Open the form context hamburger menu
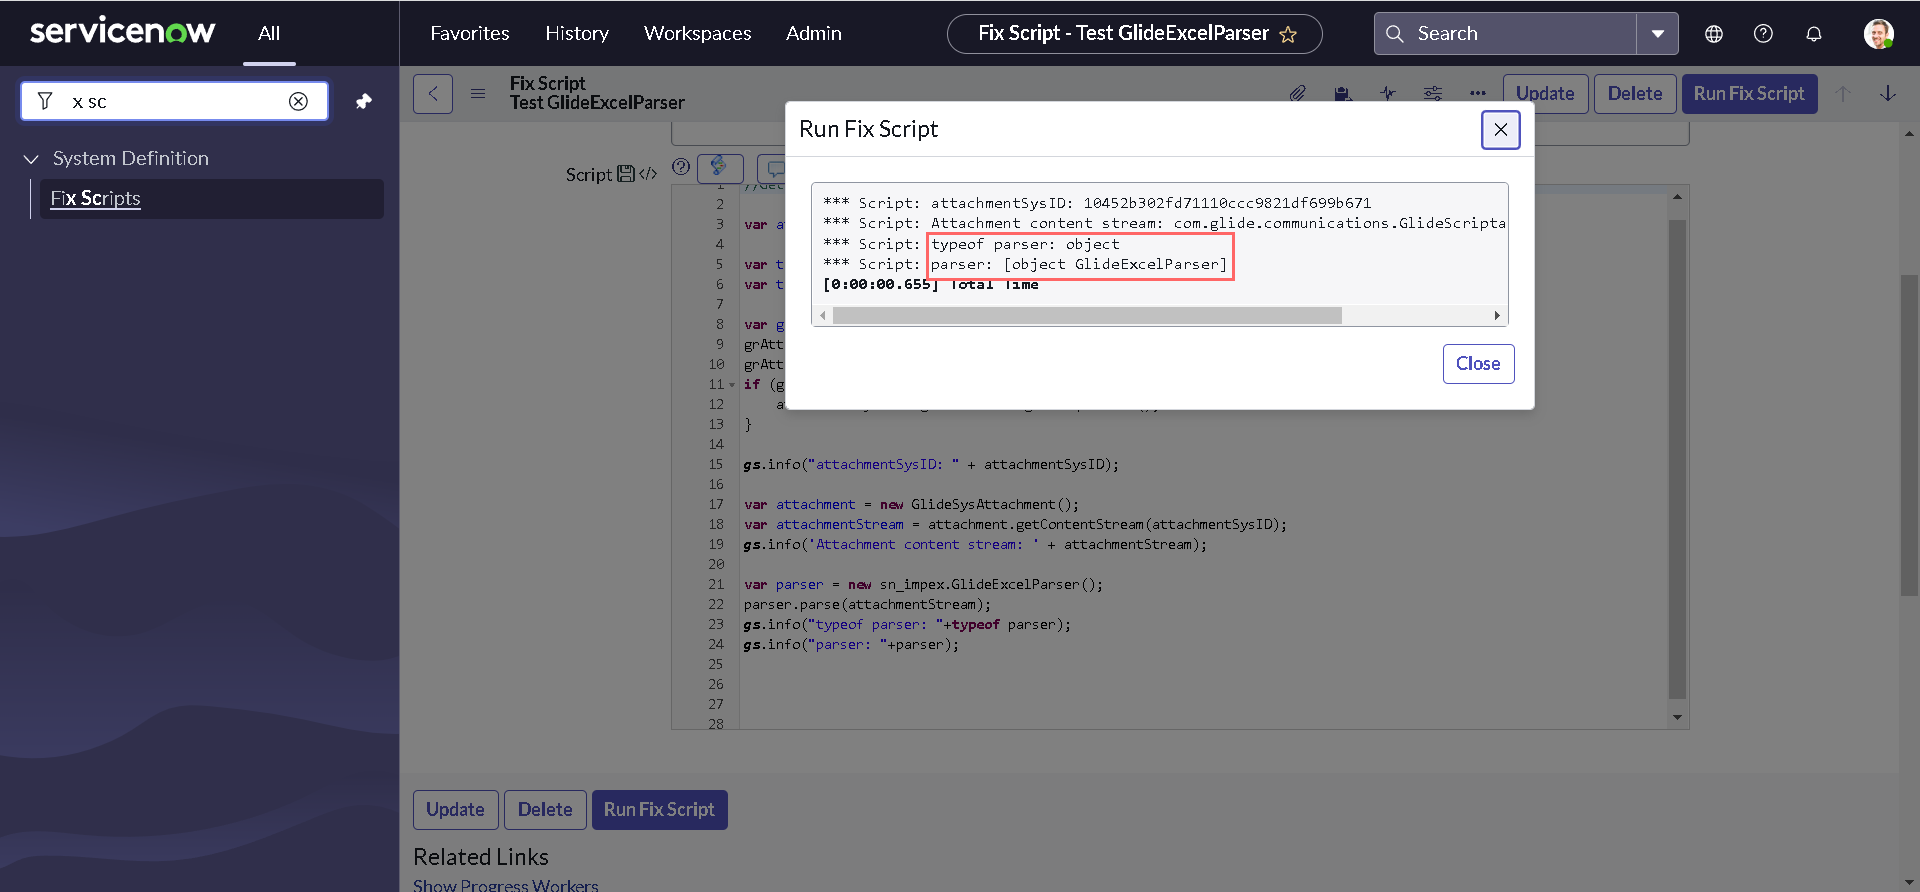 click(478, 94)
